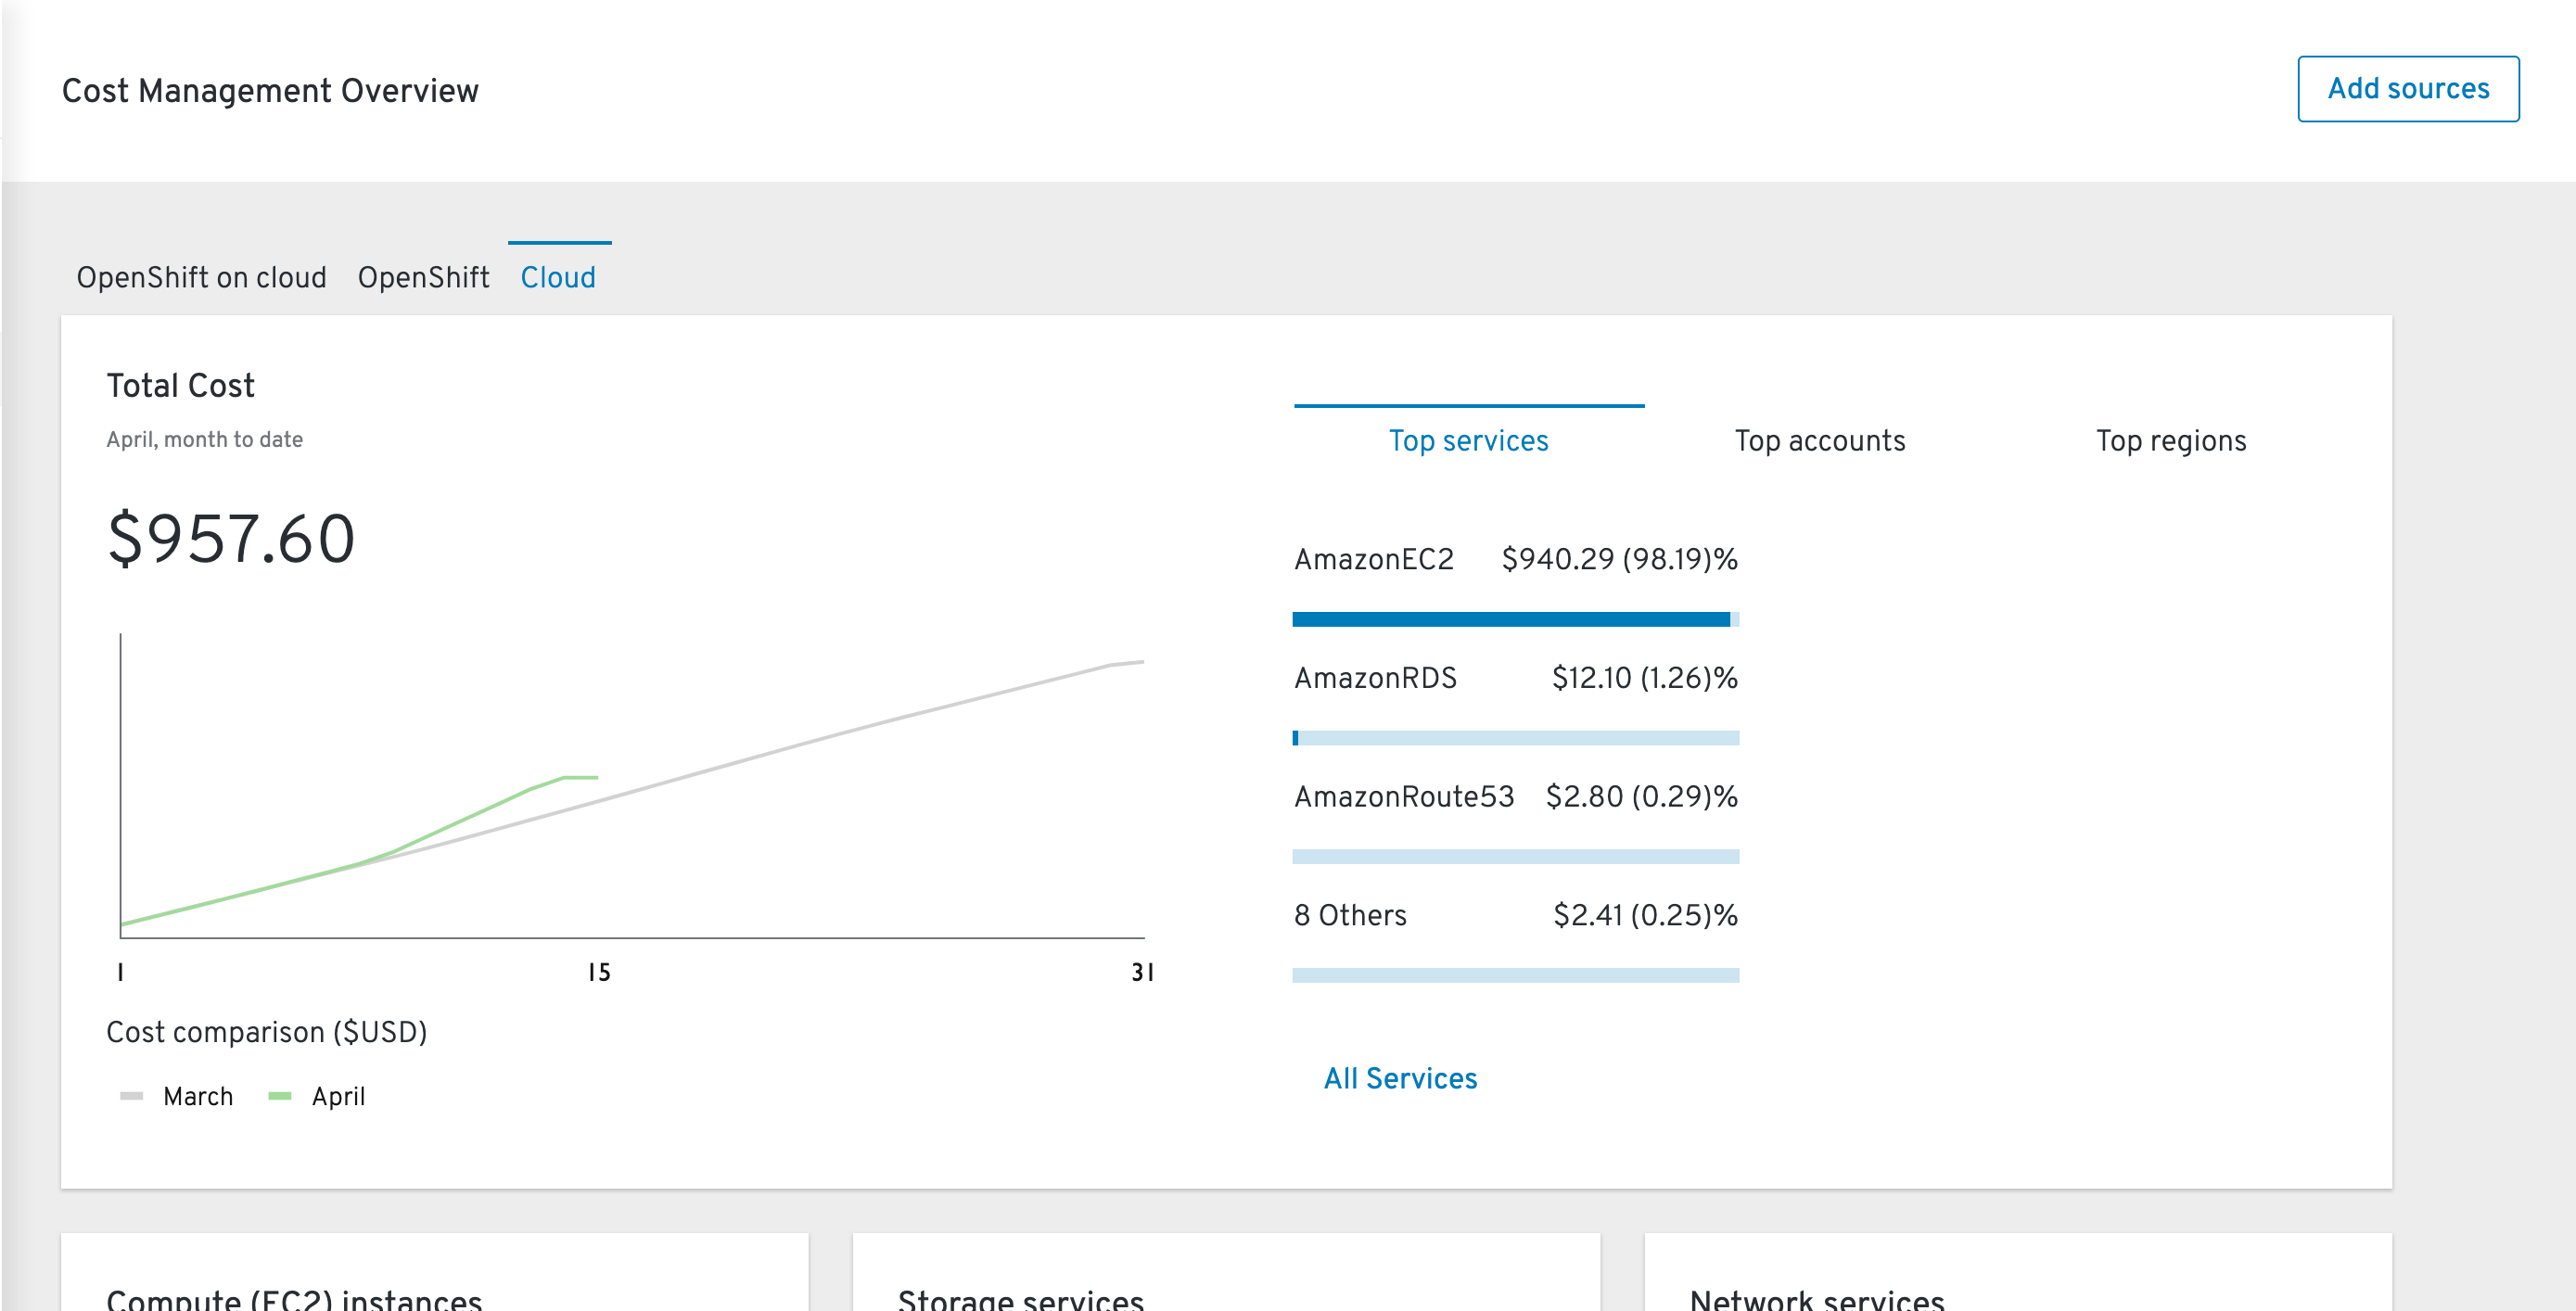The image size is (2576, 1311).
Task: Click the AmazonRoute53 cost progress bar
Action: pos(1515,857)
